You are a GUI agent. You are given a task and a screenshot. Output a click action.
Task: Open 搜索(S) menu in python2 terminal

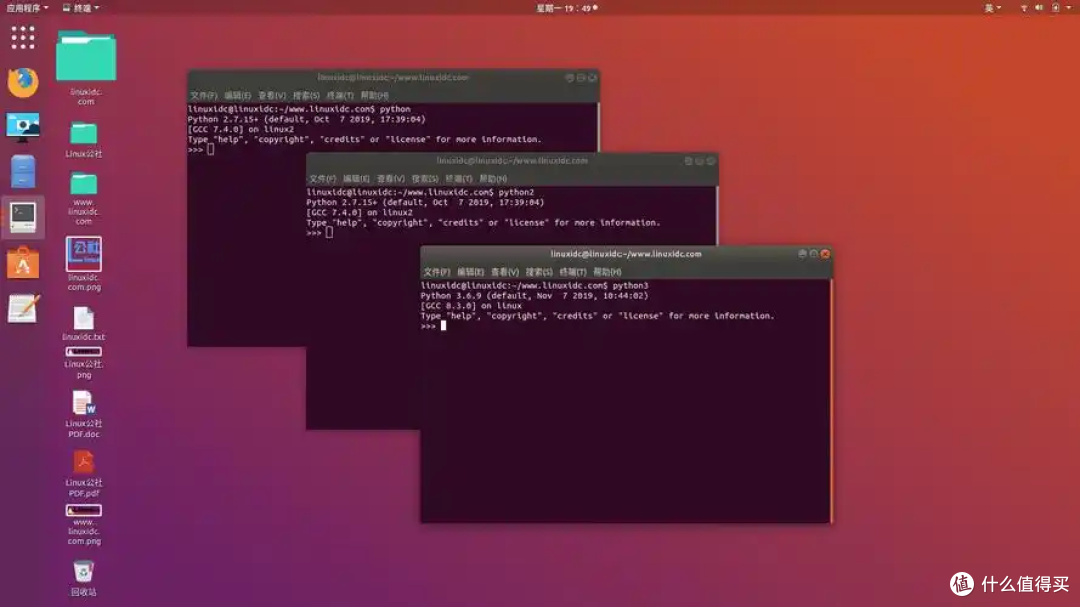[x=424, y=178]
